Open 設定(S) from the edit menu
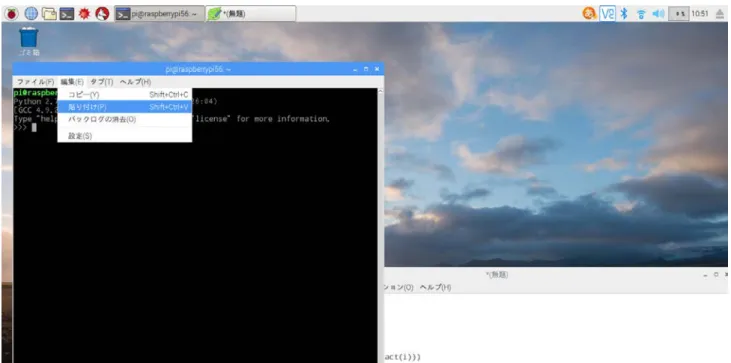The height and width of the screenshot is (363, 731). pyautogui.click(x=124, y=136)
